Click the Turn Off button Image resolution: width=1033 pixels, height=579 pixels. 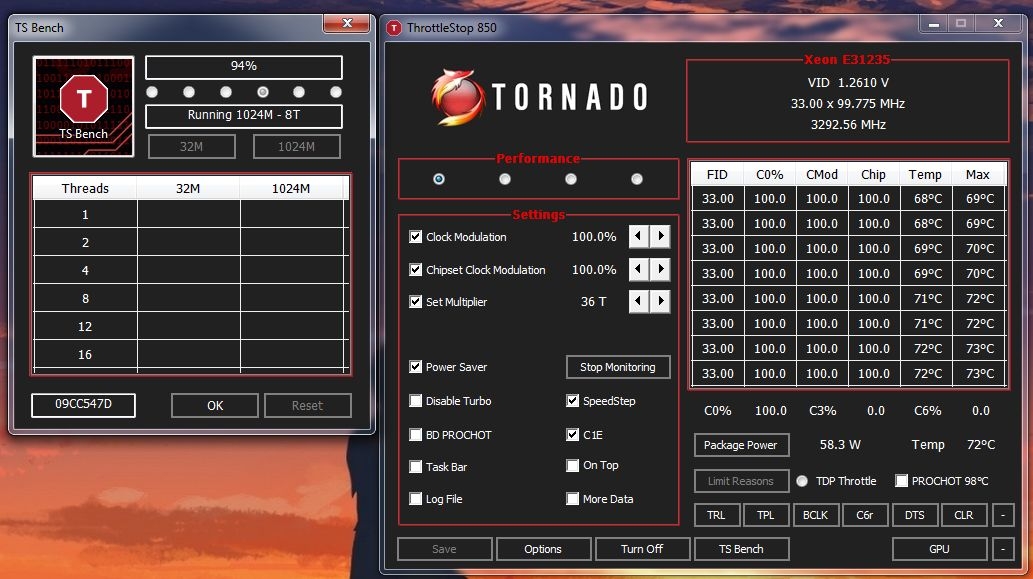(642, 549)
